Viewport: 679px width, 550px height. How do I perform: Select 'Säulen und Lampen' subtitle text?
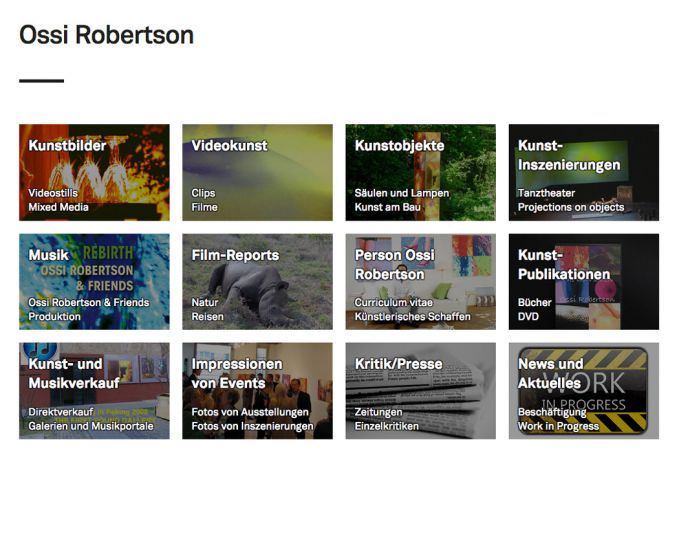[x=401, y=193]
